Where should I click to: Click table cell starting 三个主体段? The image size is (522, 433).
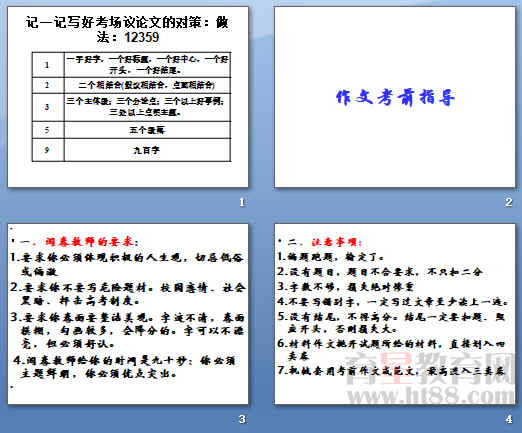coord(147,107)
